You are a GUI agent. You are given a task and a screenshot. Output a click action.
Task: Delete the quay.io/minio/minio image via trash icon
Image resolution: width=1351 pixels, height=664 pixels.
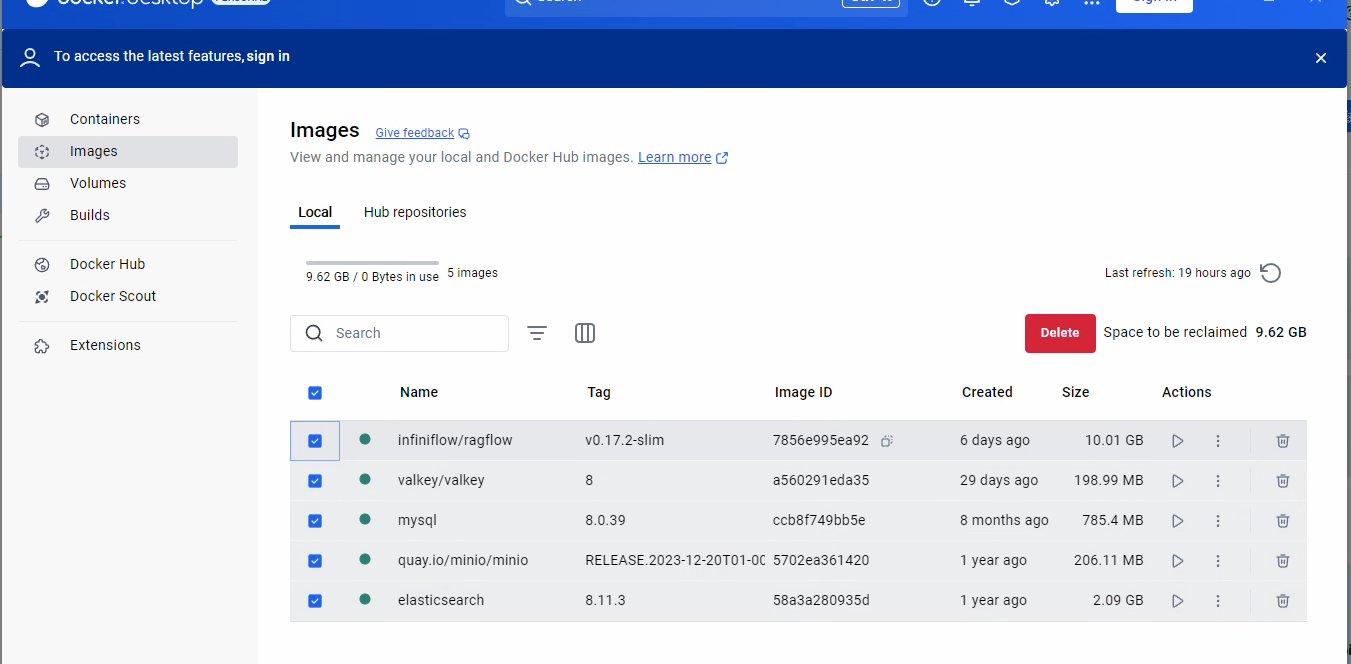point(1283,561)
